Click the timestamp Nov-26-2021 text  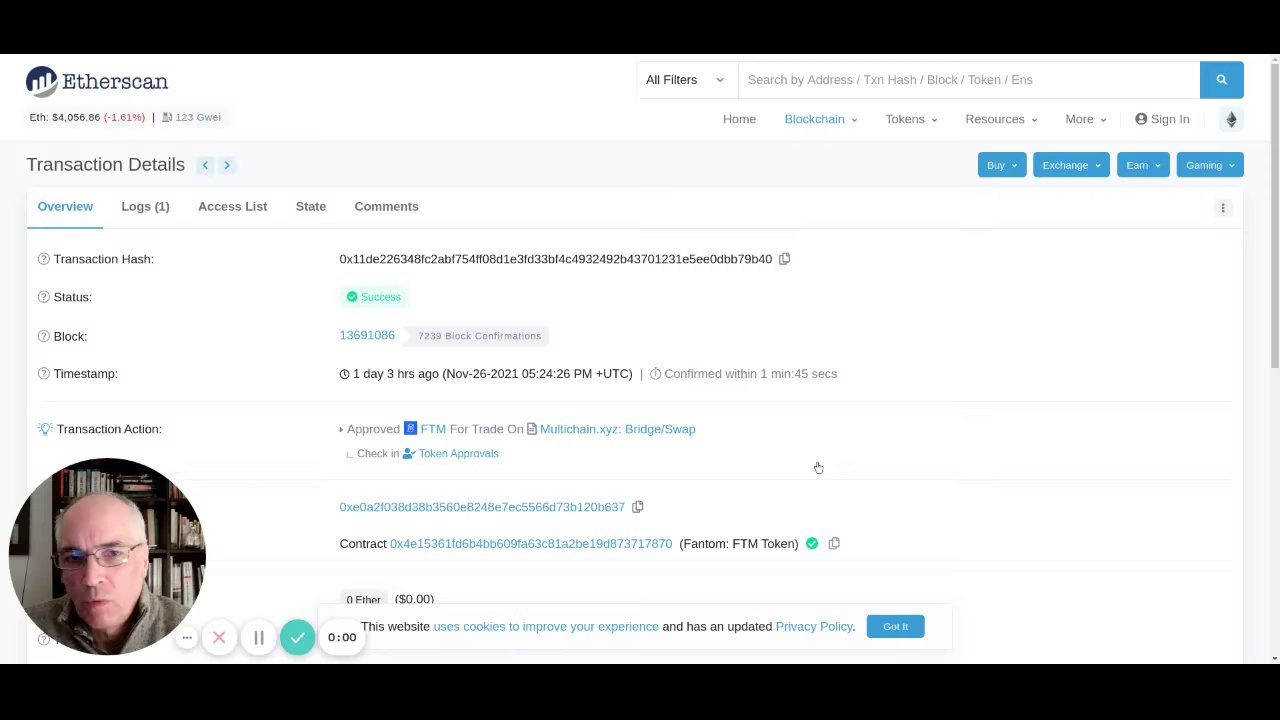coord(537,374)
